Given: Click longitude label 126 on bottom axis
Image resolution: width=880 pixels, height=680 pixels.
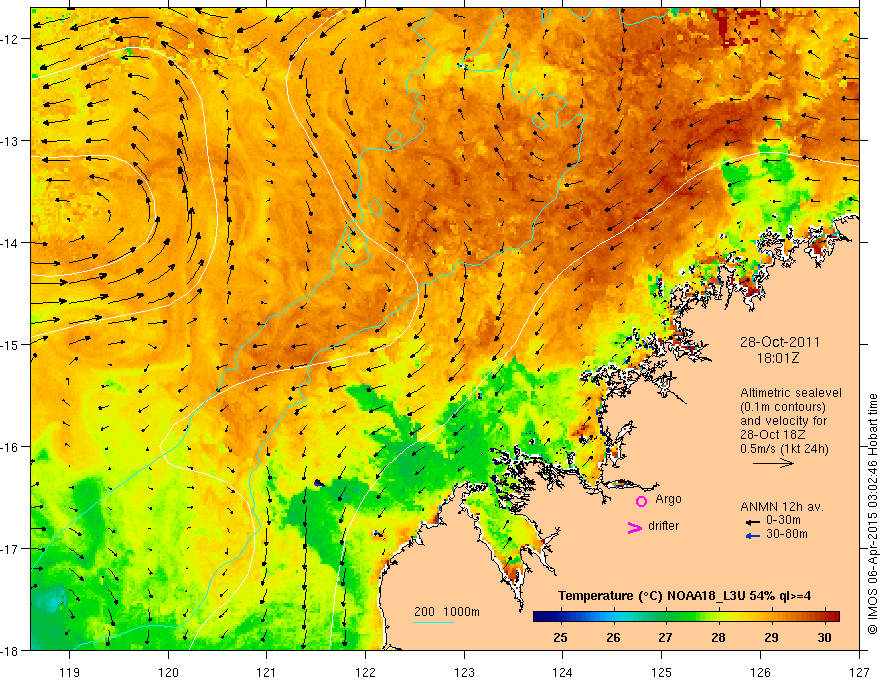Looking at the screenshot, I should [x=760, y=672].
